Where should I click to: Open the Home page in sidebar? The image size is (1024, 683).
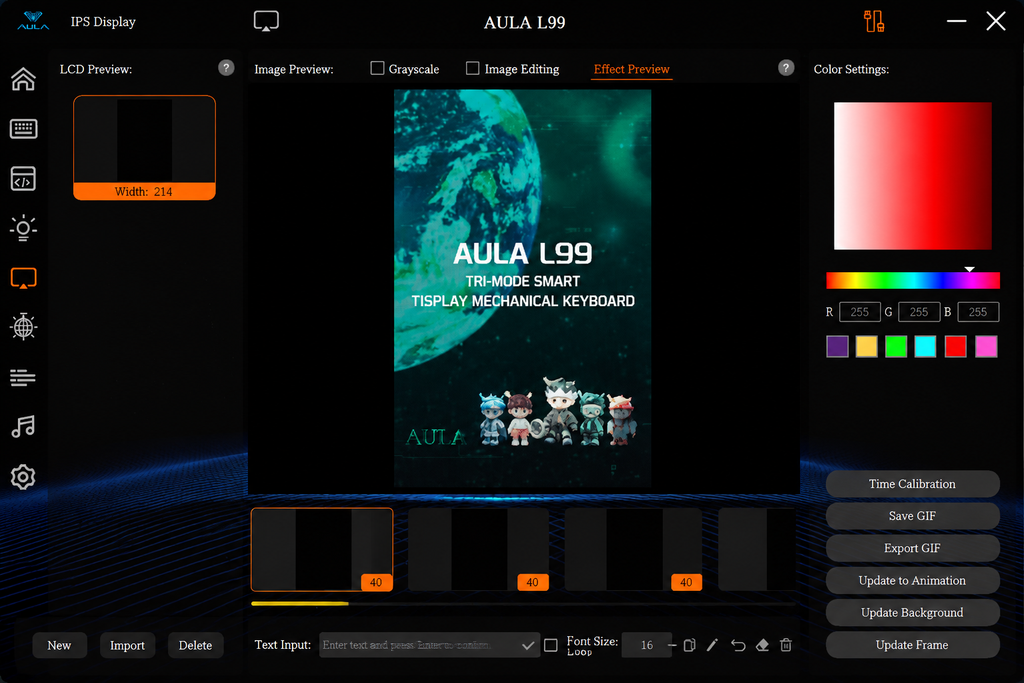[x=24, y=79]
